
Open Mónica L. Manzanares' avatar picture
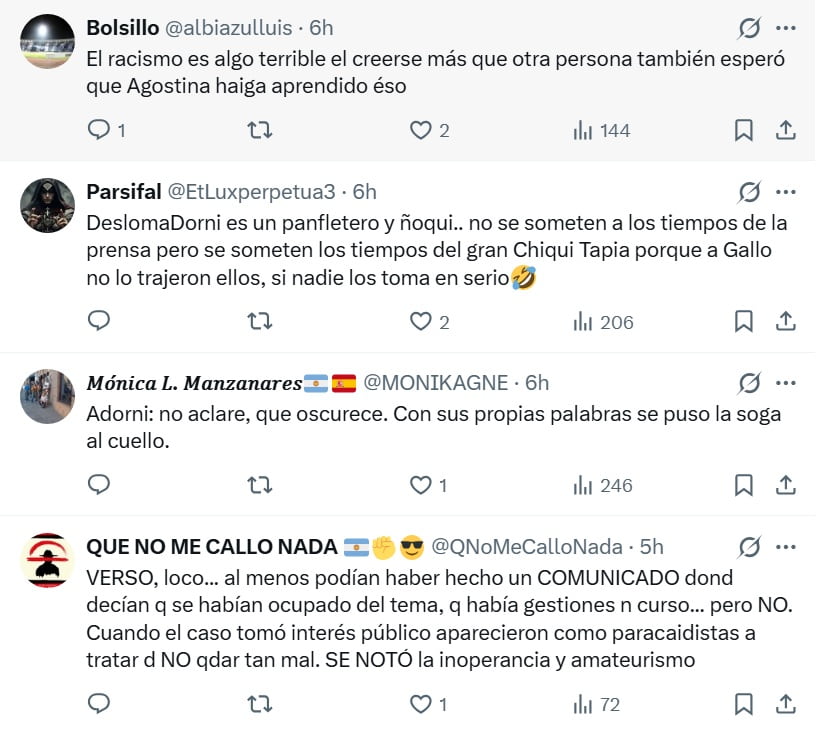tap(47, 397)
